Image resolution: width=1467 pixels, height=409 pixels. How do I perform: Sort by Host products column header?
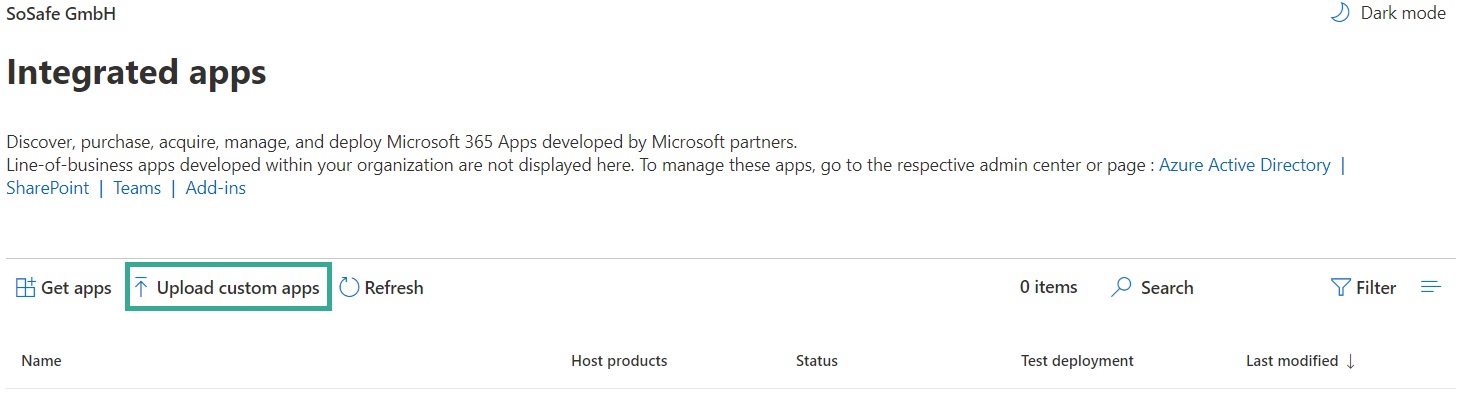619,361
